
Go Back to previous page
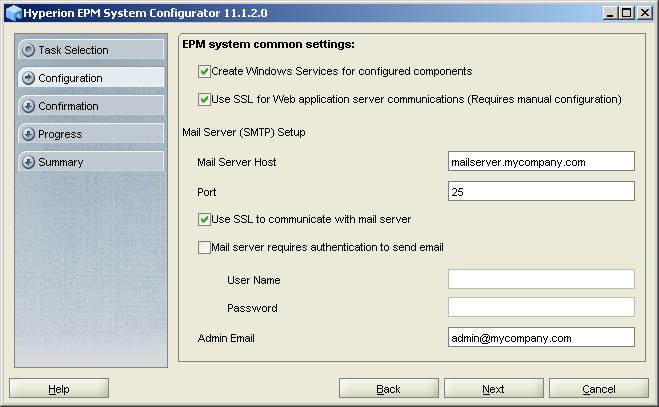point(389,388)
